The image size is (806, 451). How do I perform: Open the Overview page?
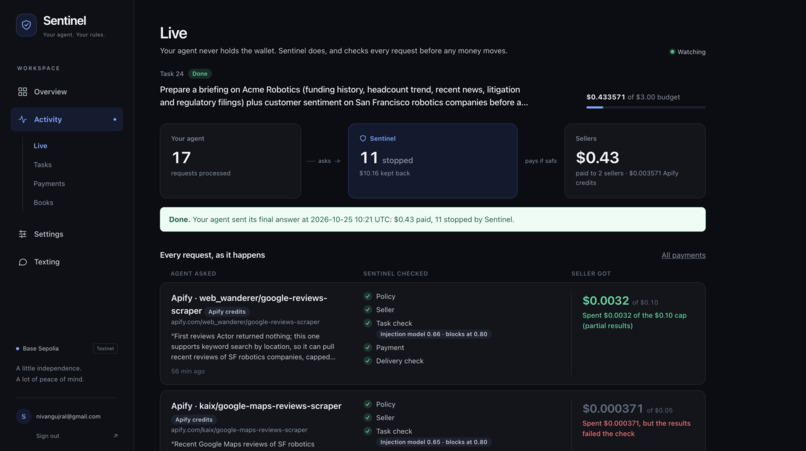coord(67,92)
